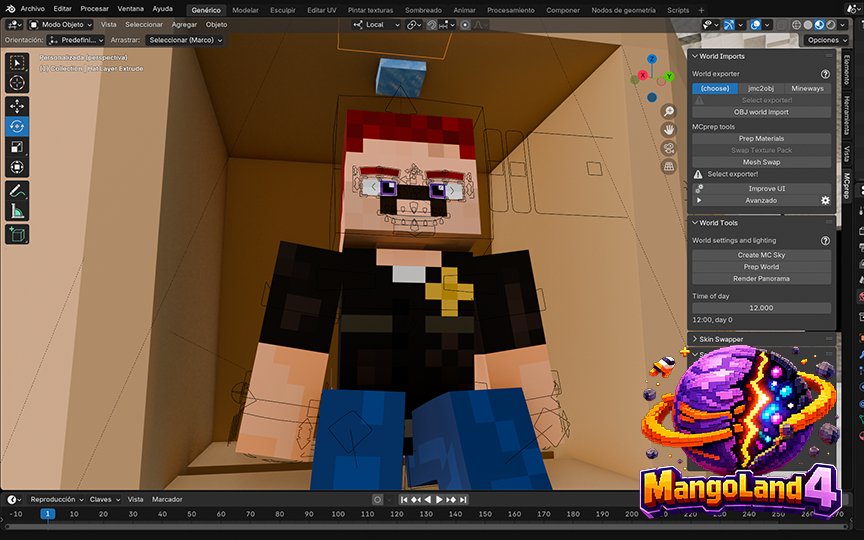Toggle proportional editing in header
864x540 pixels.
point(465,25)
